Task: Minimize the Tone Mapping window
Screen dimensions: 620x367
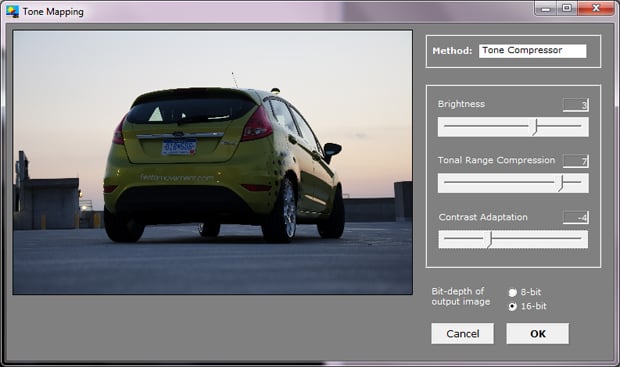Action: [x=546, y=8]
